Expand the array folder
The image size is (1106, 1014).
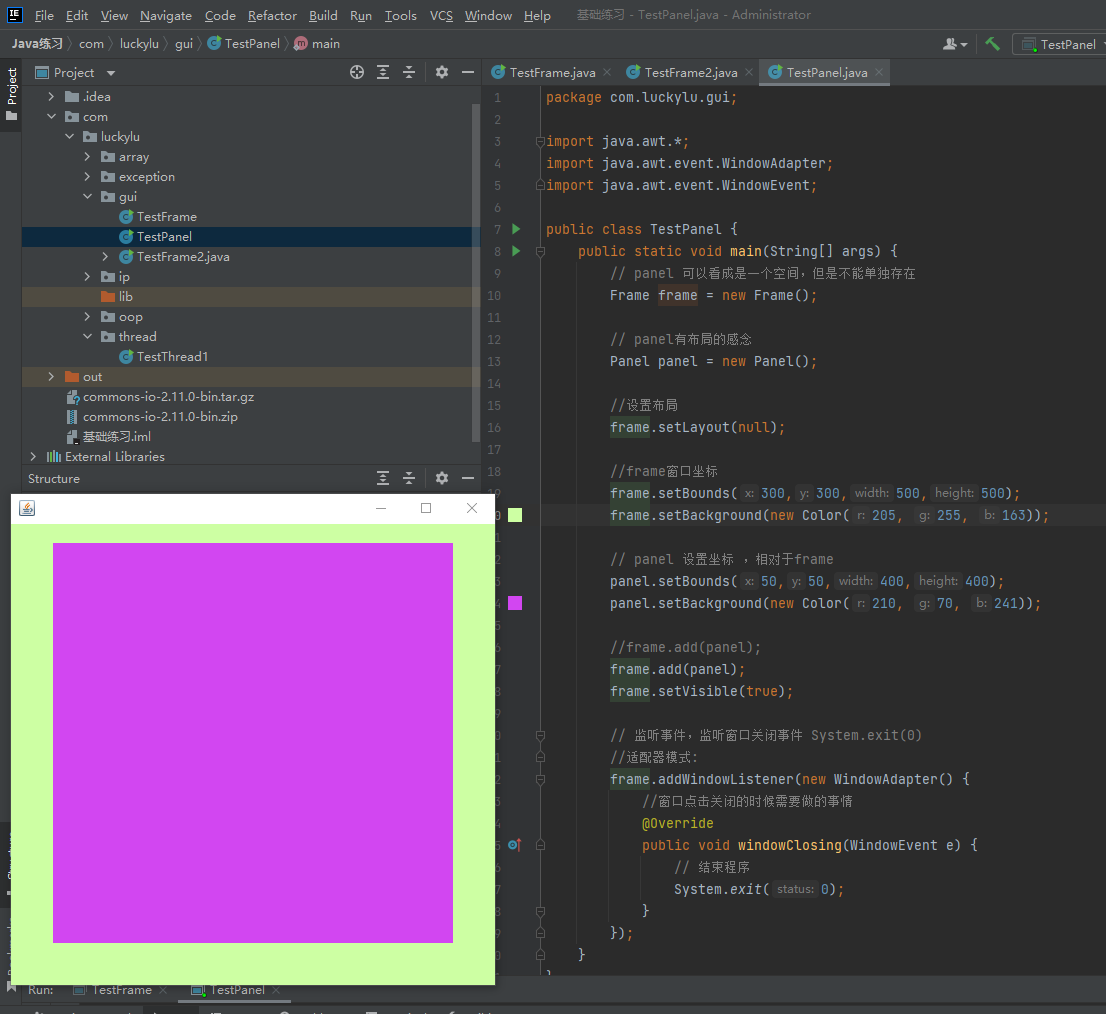pyautogui.click(x=87, y=157)
